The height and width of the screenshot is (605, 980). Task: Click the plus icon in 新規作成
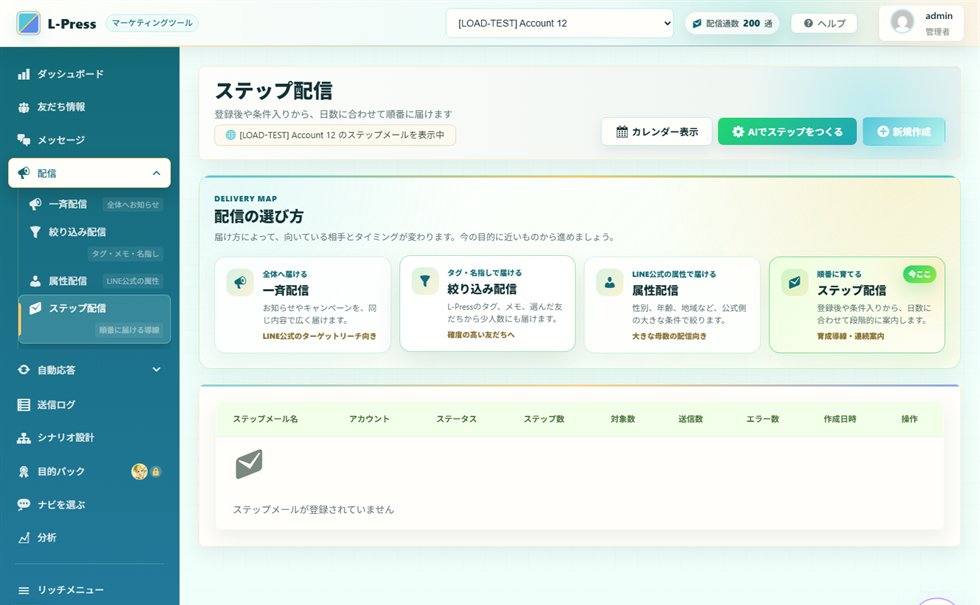point(883,132)
